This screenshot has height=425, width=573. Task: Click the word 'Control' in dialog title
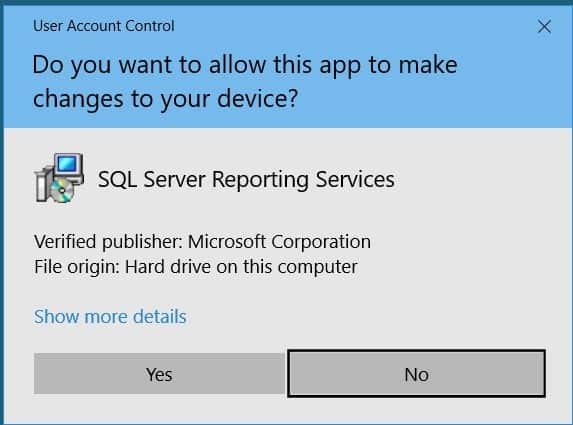150,26
